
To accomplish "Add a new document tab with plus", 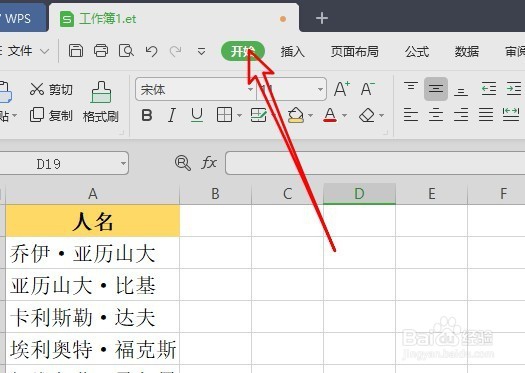I will pyautogui.click(x=321, y=18).
